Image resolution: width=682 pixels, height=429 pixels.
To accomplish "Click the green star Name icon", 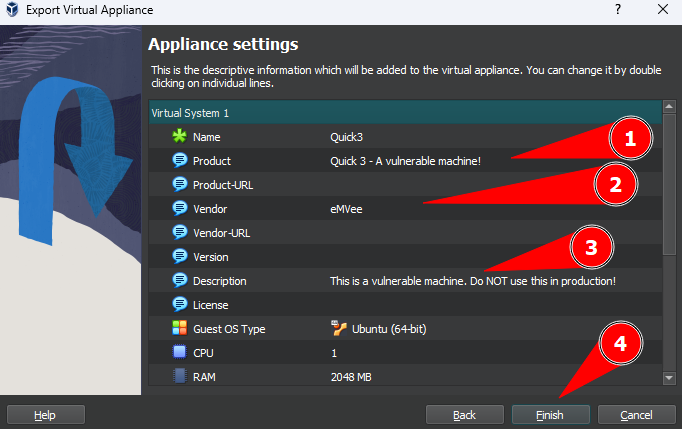I will 180,137.
